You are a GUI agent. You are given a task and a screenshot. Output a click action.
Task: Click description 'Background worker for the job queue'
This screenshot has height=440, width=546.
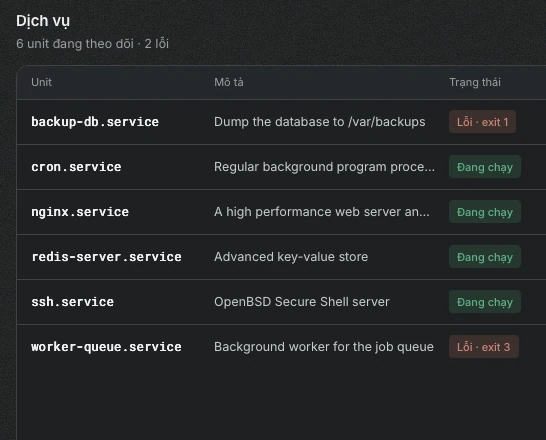(324, 347)
